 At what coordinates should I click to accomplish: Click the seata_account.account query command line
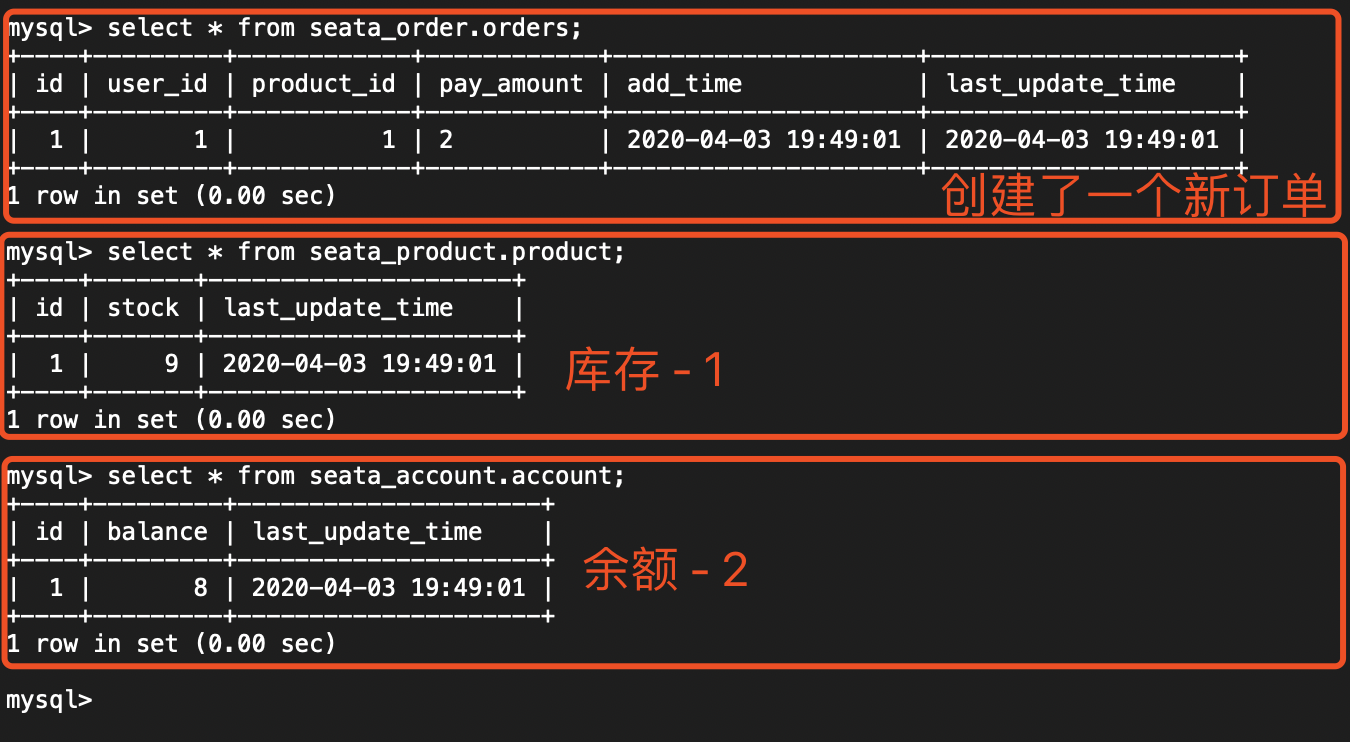tap(315, 476)
